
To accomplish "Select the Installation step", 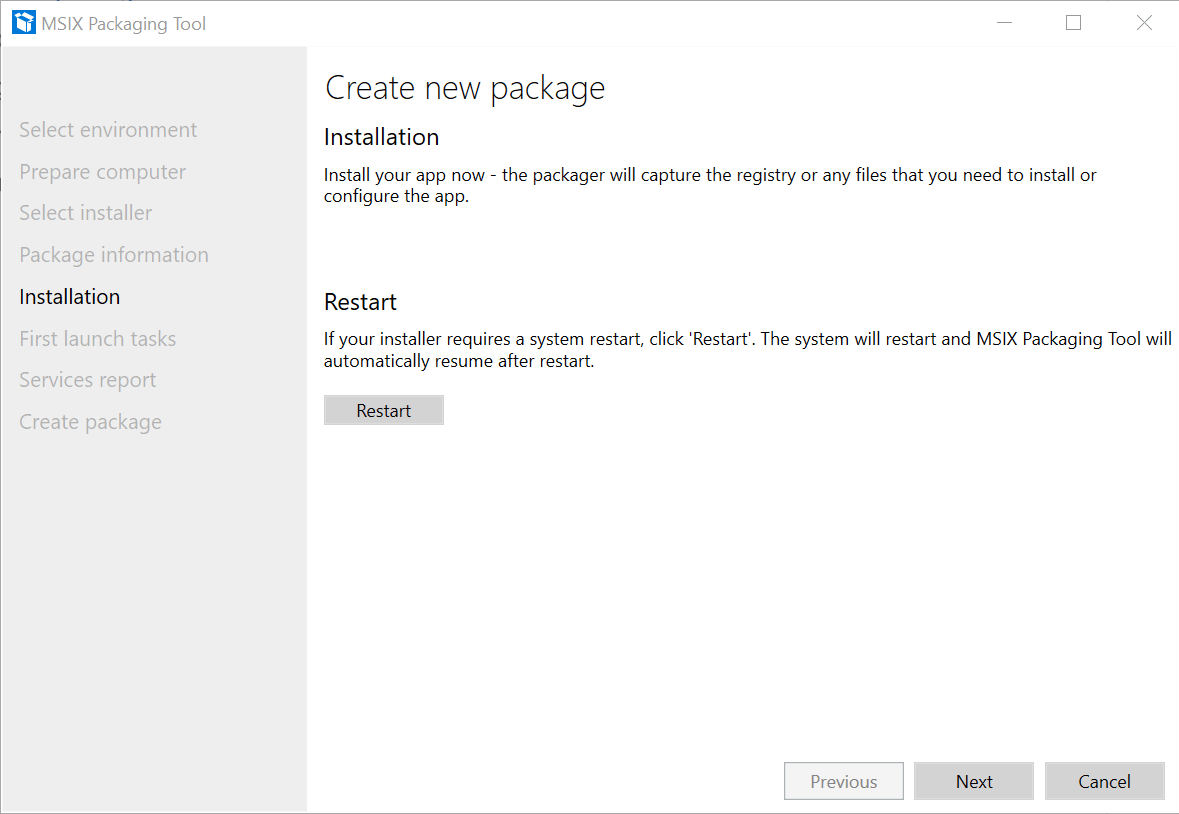I will pyautogui.click(x=69, y=296).
